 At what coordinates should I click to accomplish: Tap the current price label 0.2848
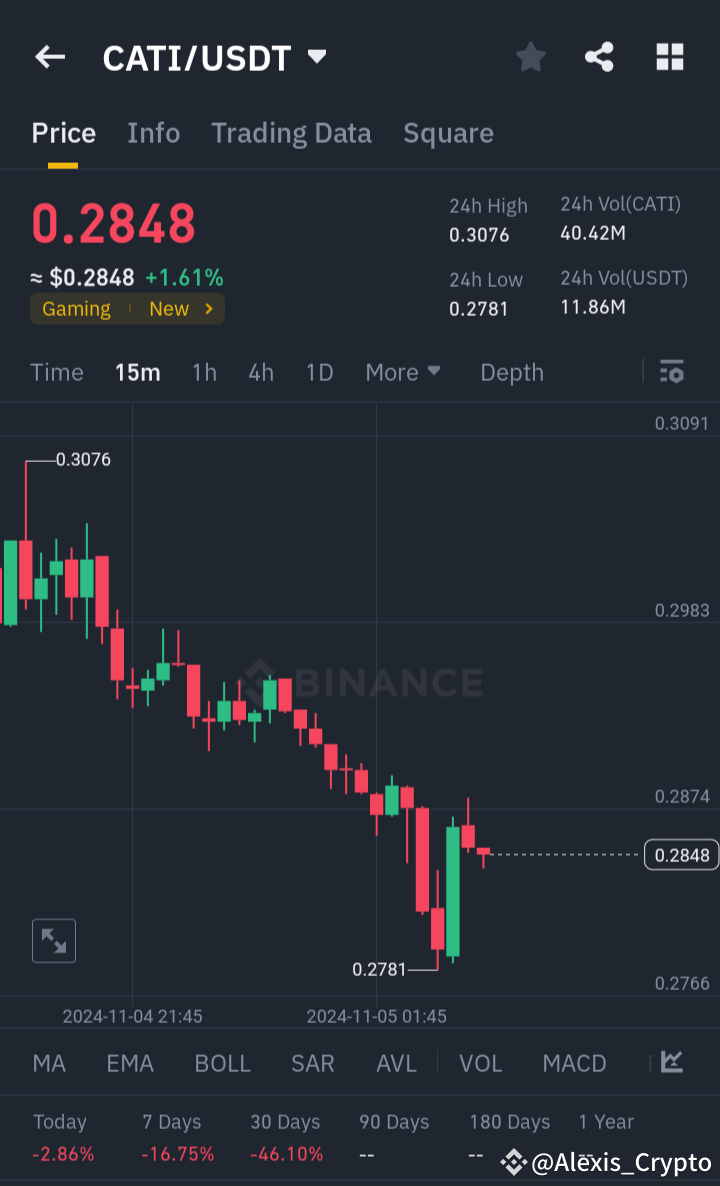(x=681, y=855)
